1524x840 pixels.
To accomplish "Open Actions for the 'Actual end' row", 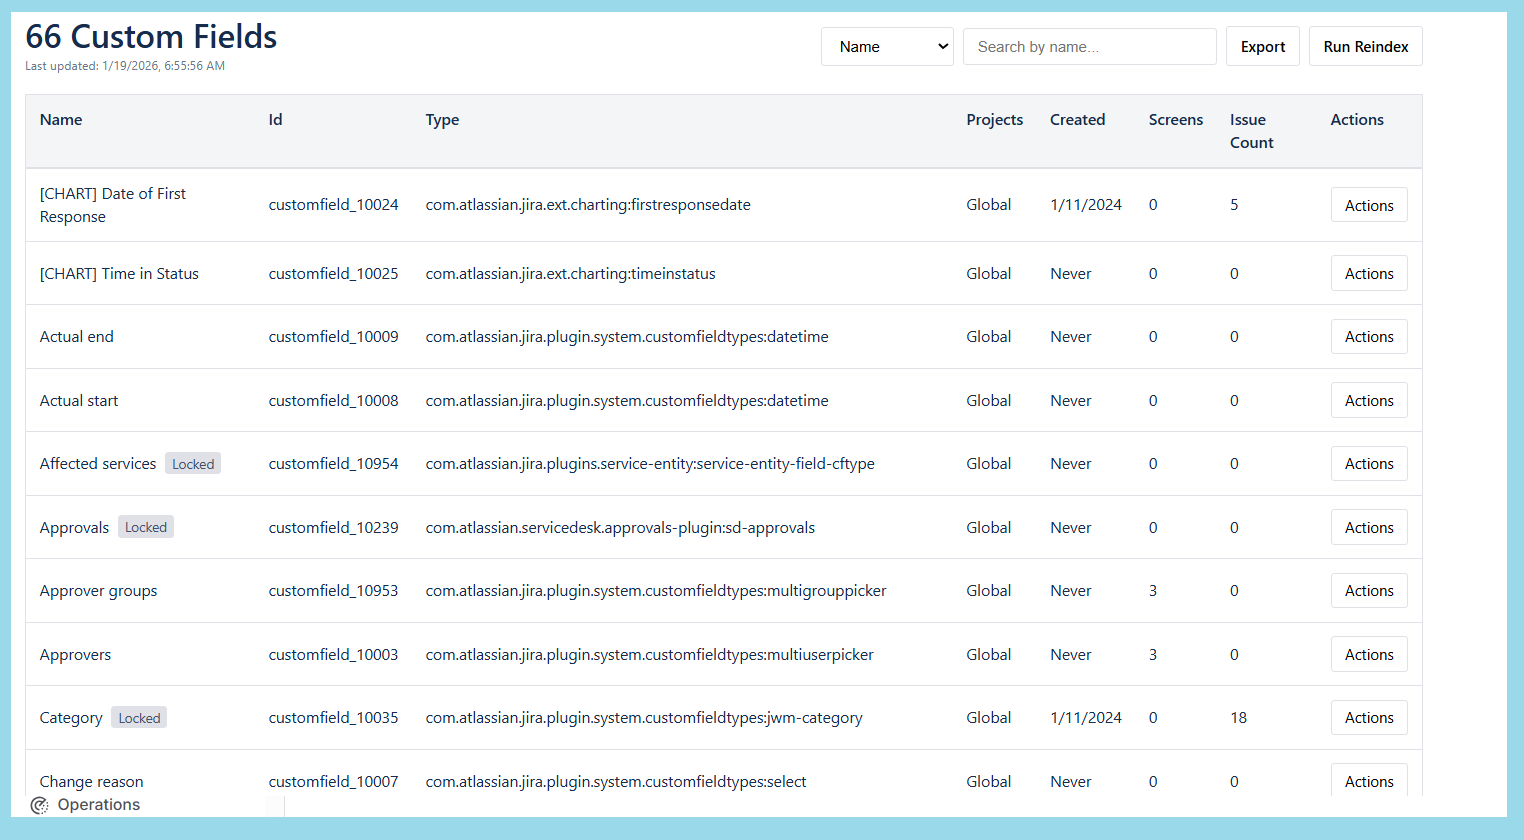I will pos(1368,336).
